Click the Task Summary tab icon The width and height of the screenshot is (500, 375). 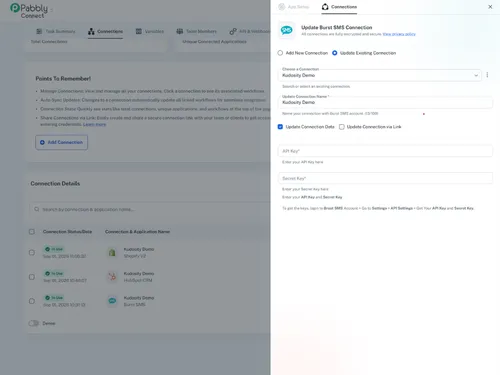click(39, 31)
